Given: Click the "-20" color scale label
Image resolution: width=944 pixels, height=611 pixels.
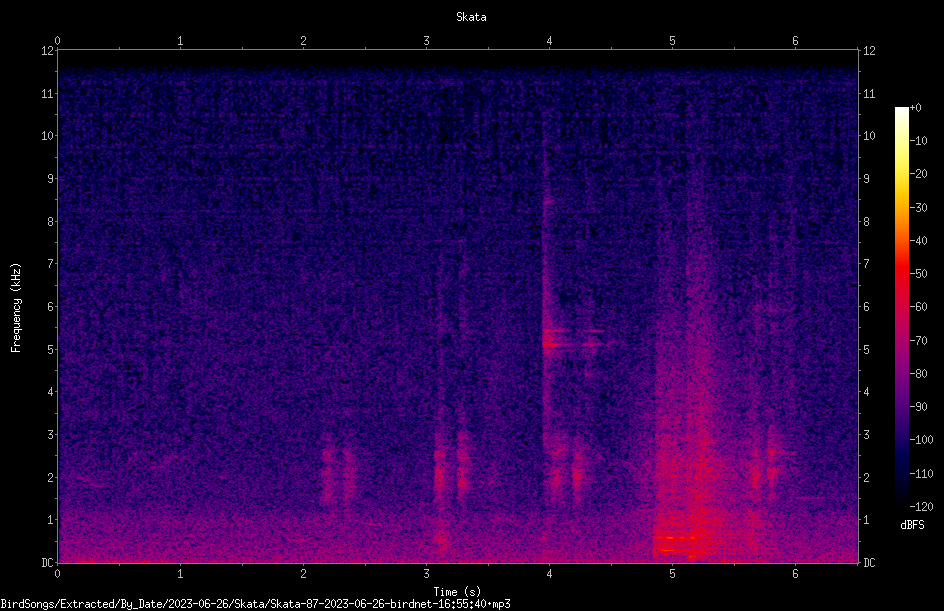Looking at the screenshot, I should 919,174.
